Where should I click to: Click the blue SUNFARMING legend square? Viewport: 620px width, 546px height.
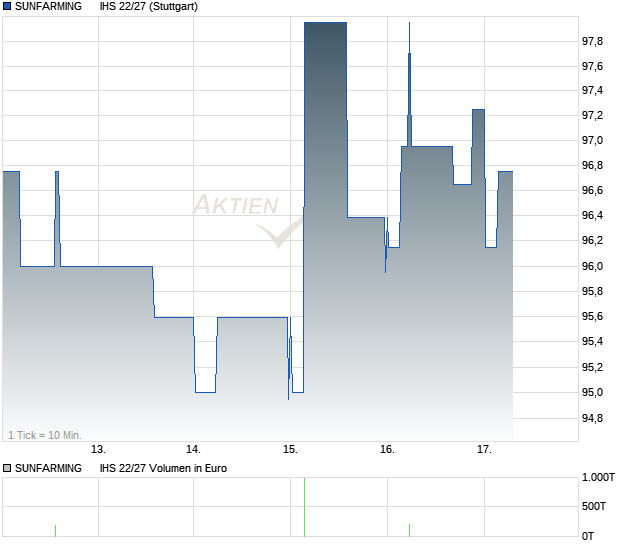click(x=7, y=6)
